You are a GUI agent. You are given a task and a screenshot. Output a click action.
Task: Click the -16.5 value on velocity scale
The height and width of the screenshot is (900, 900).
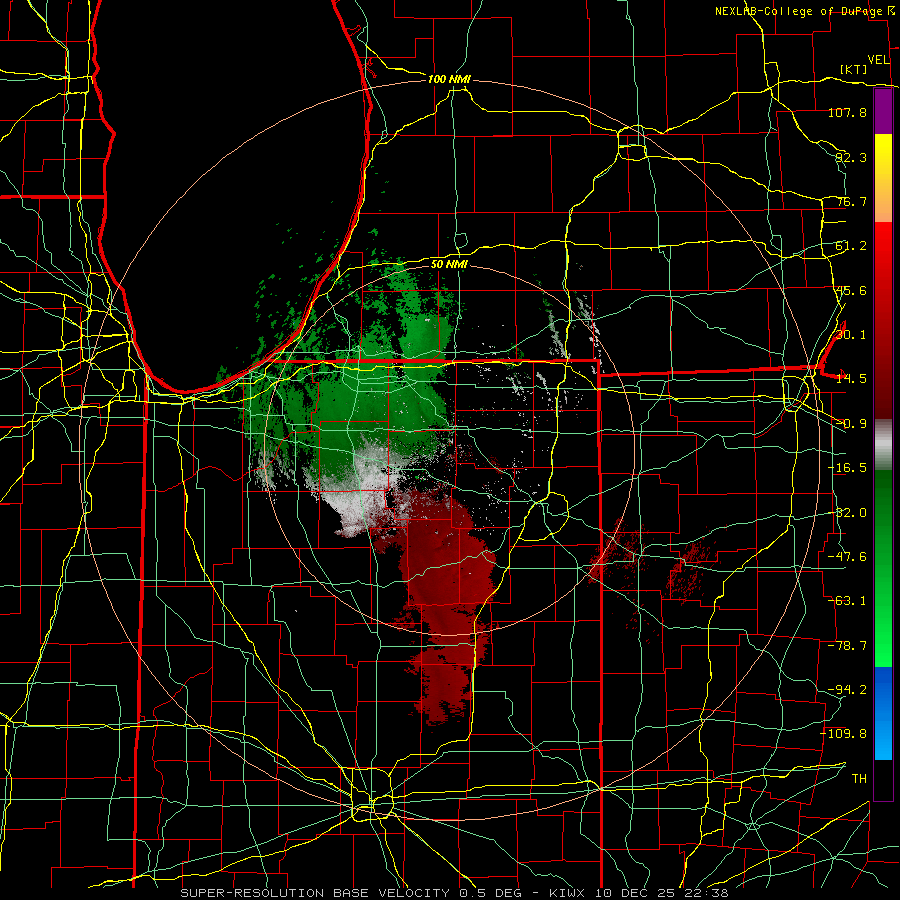click(x=847, y=468)
